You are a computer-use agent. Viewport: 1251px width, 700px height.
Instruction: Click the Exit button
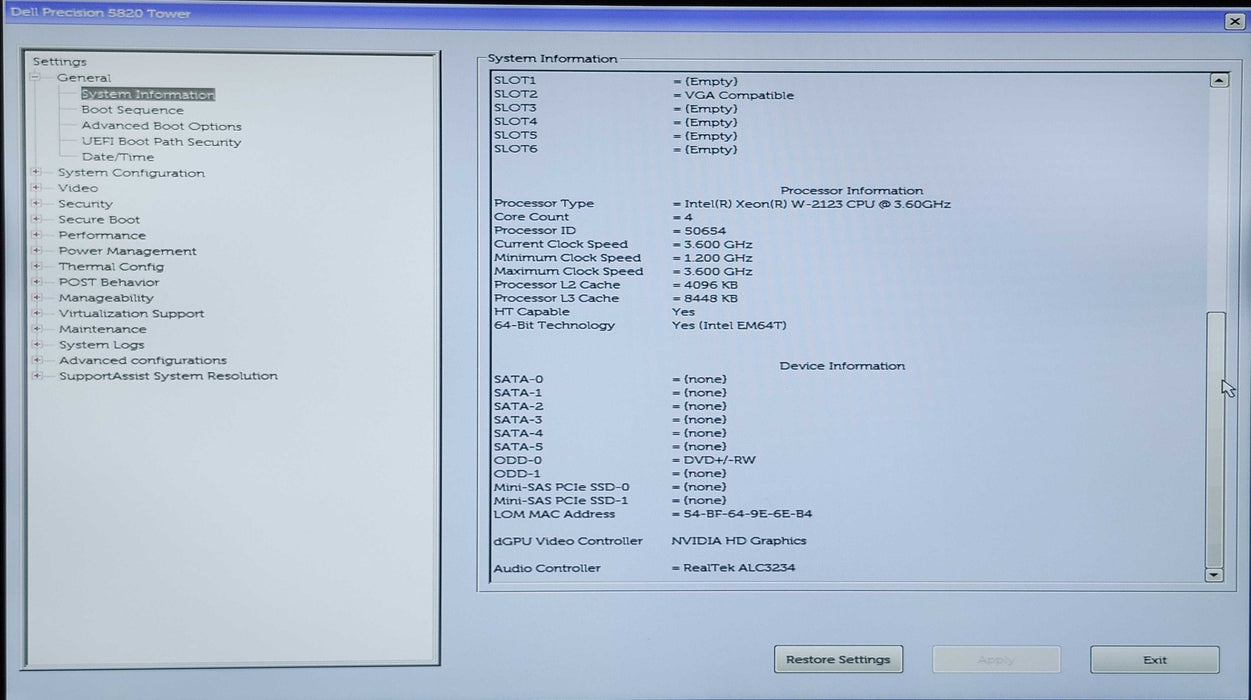pyautogui.click(x=1154, y=660)
